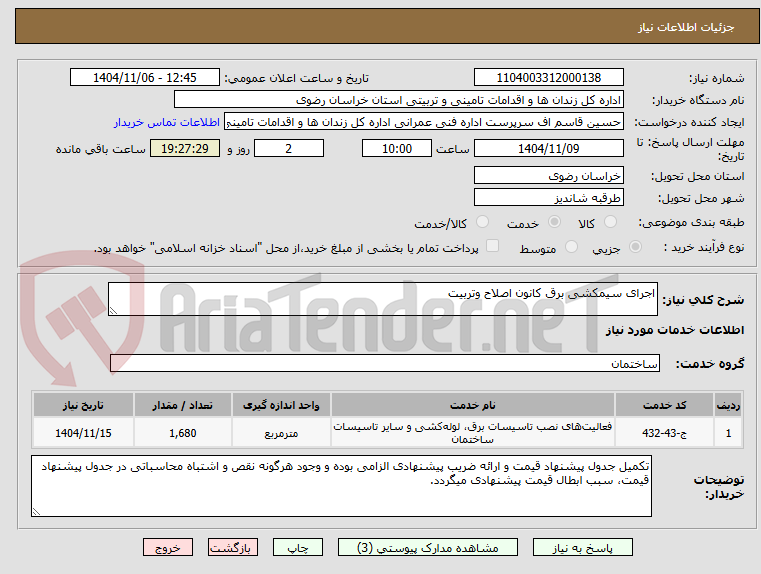
Task: Click the request creator field حسین قاسم اف
Action: tap(424, 122)
